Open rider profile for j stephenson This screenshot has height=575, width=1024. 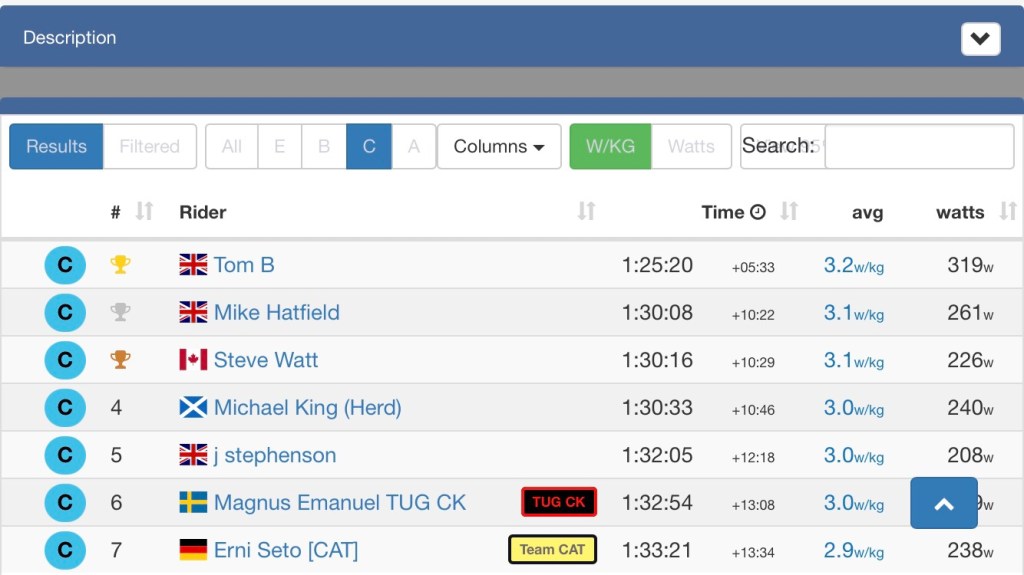(x=274, y=455)
